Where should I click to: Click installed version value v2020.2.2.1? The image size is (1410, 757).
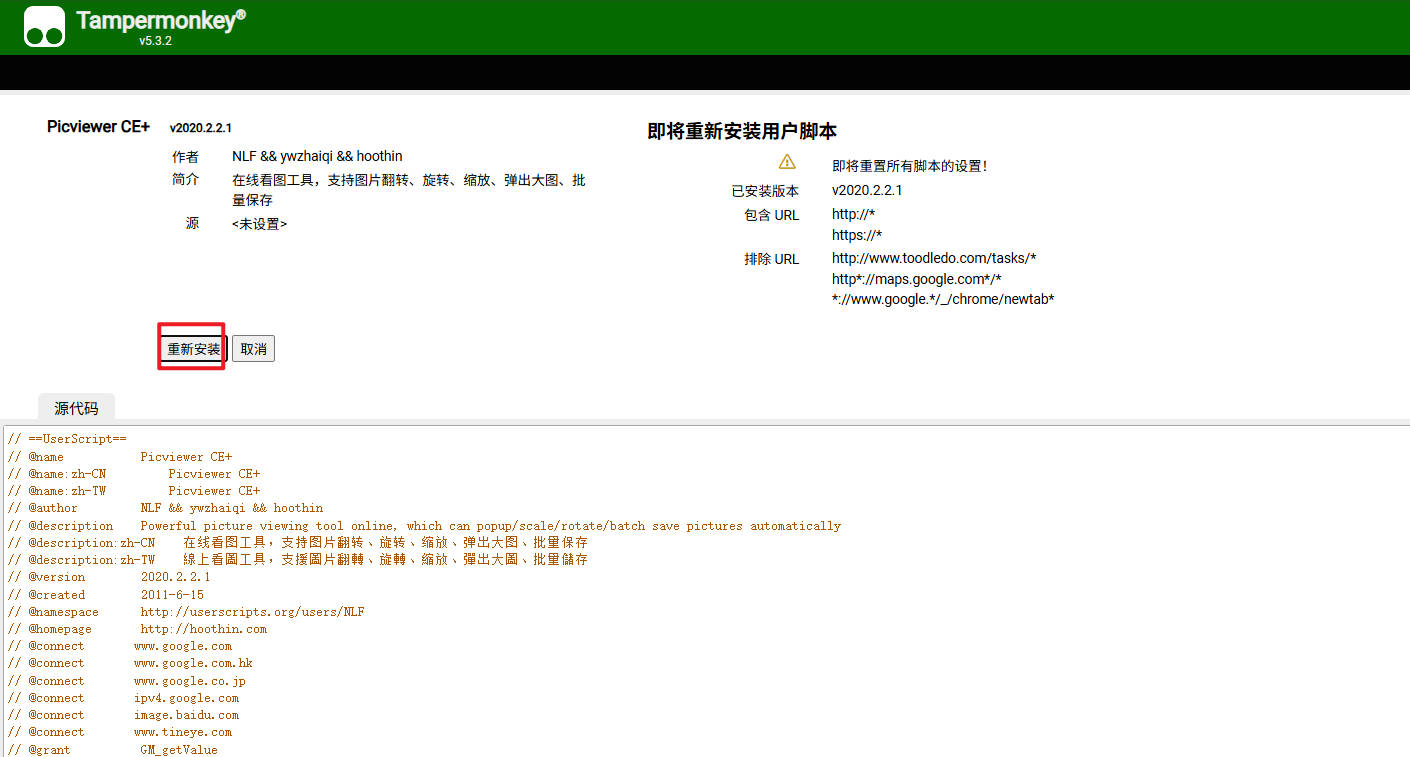867,190
